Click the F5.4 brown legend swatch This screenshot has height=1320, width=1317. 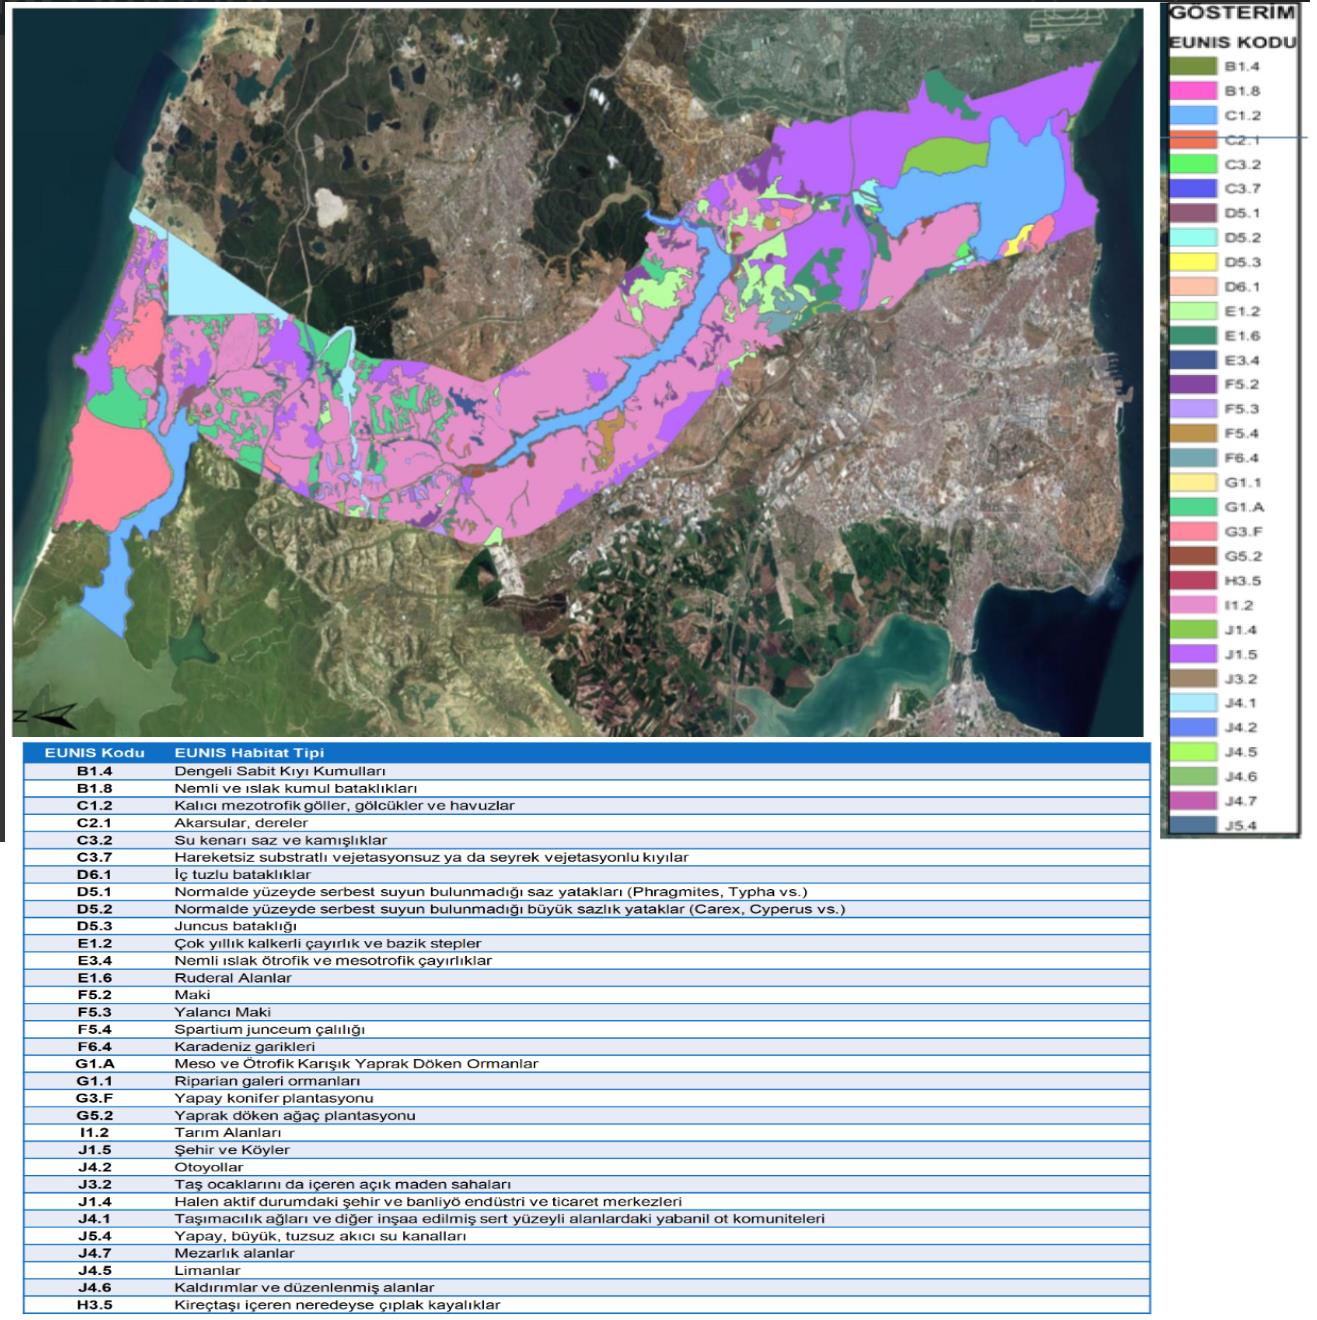[1194, 434]
